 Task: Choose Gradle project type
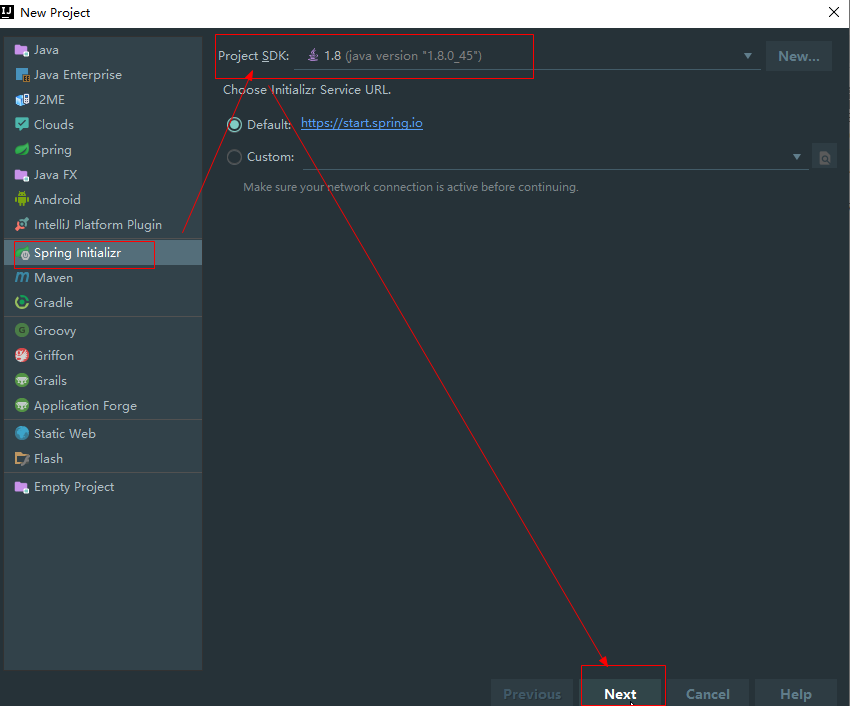click(x=103, y=303)
